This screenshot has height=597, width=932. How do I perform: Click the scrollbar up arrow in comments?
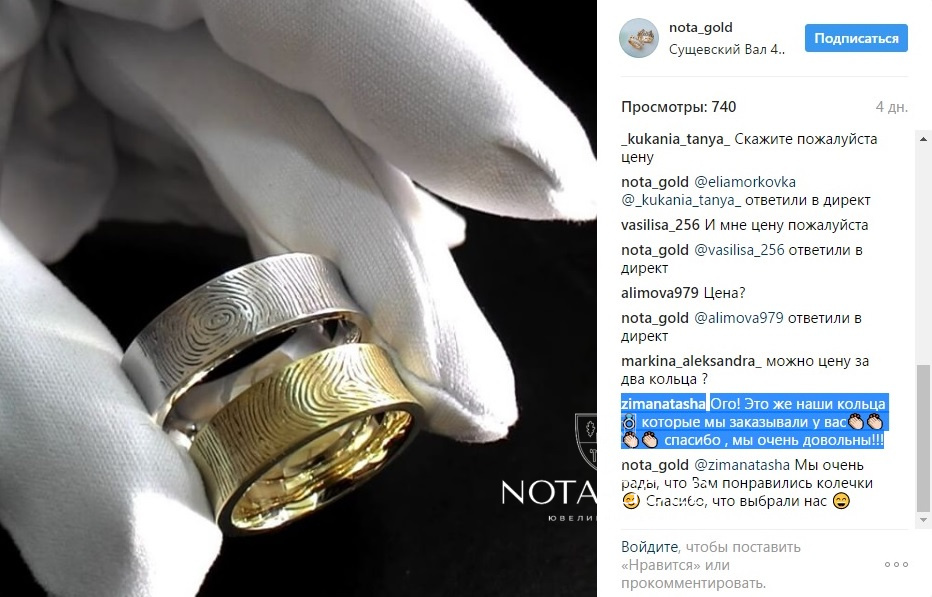[x=923, y=139]
